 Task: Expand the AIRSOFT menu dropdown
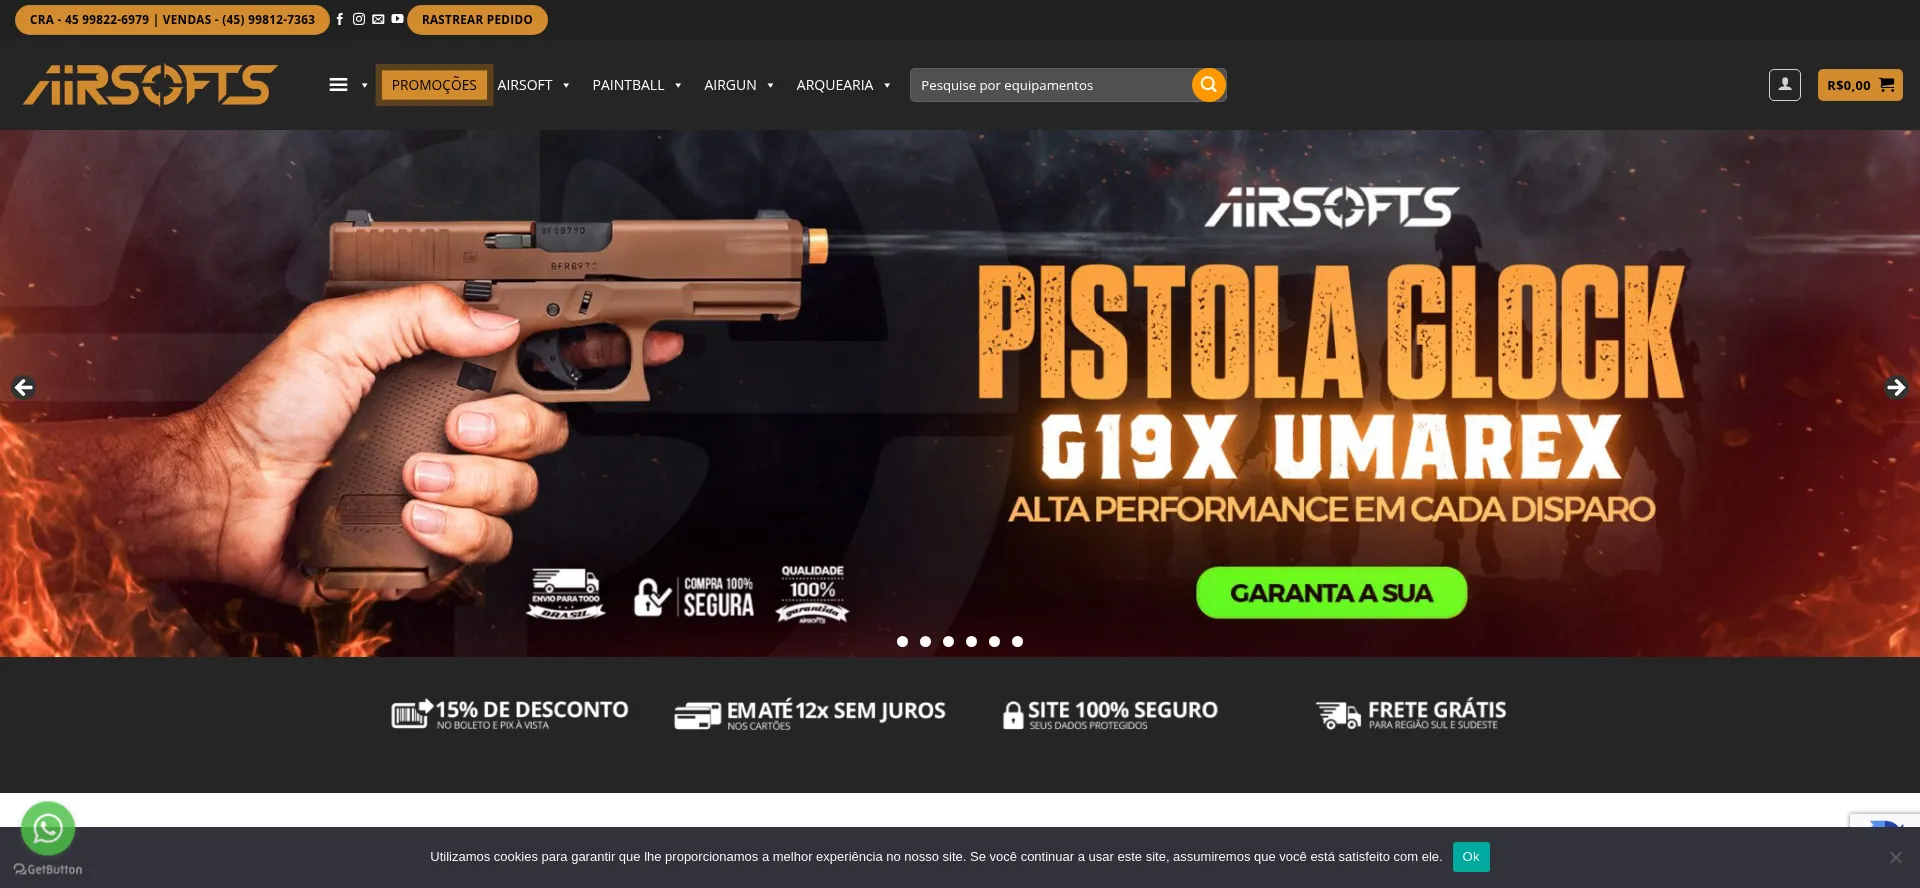pyautogui.click(x=533, y=85)
